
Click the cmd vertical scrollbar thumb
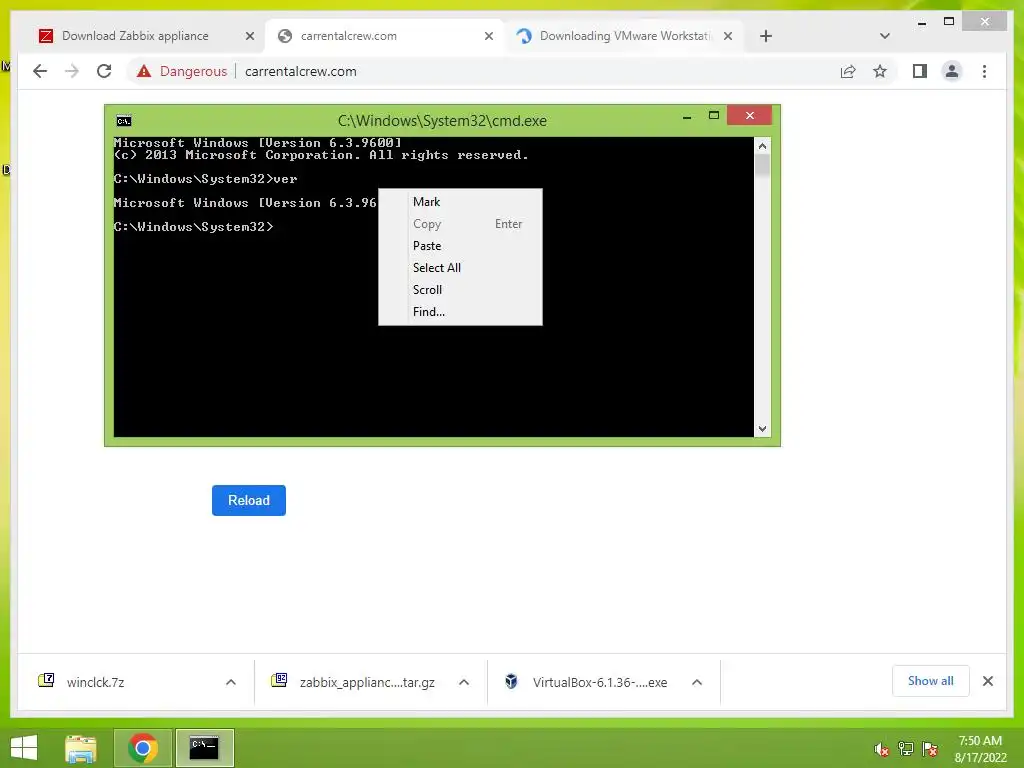pyautogui.click(x=762, y=165)
